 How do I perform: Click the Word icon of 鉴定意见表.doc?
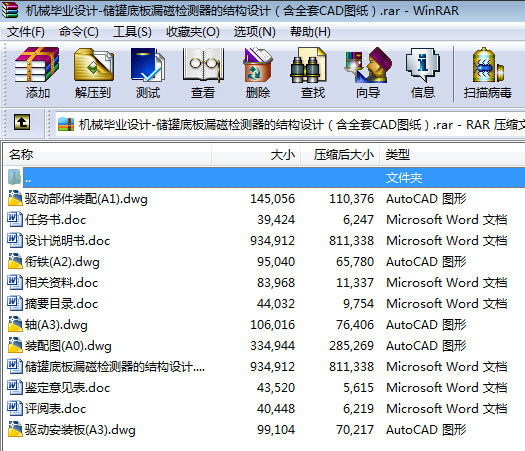tap(15, 387)
